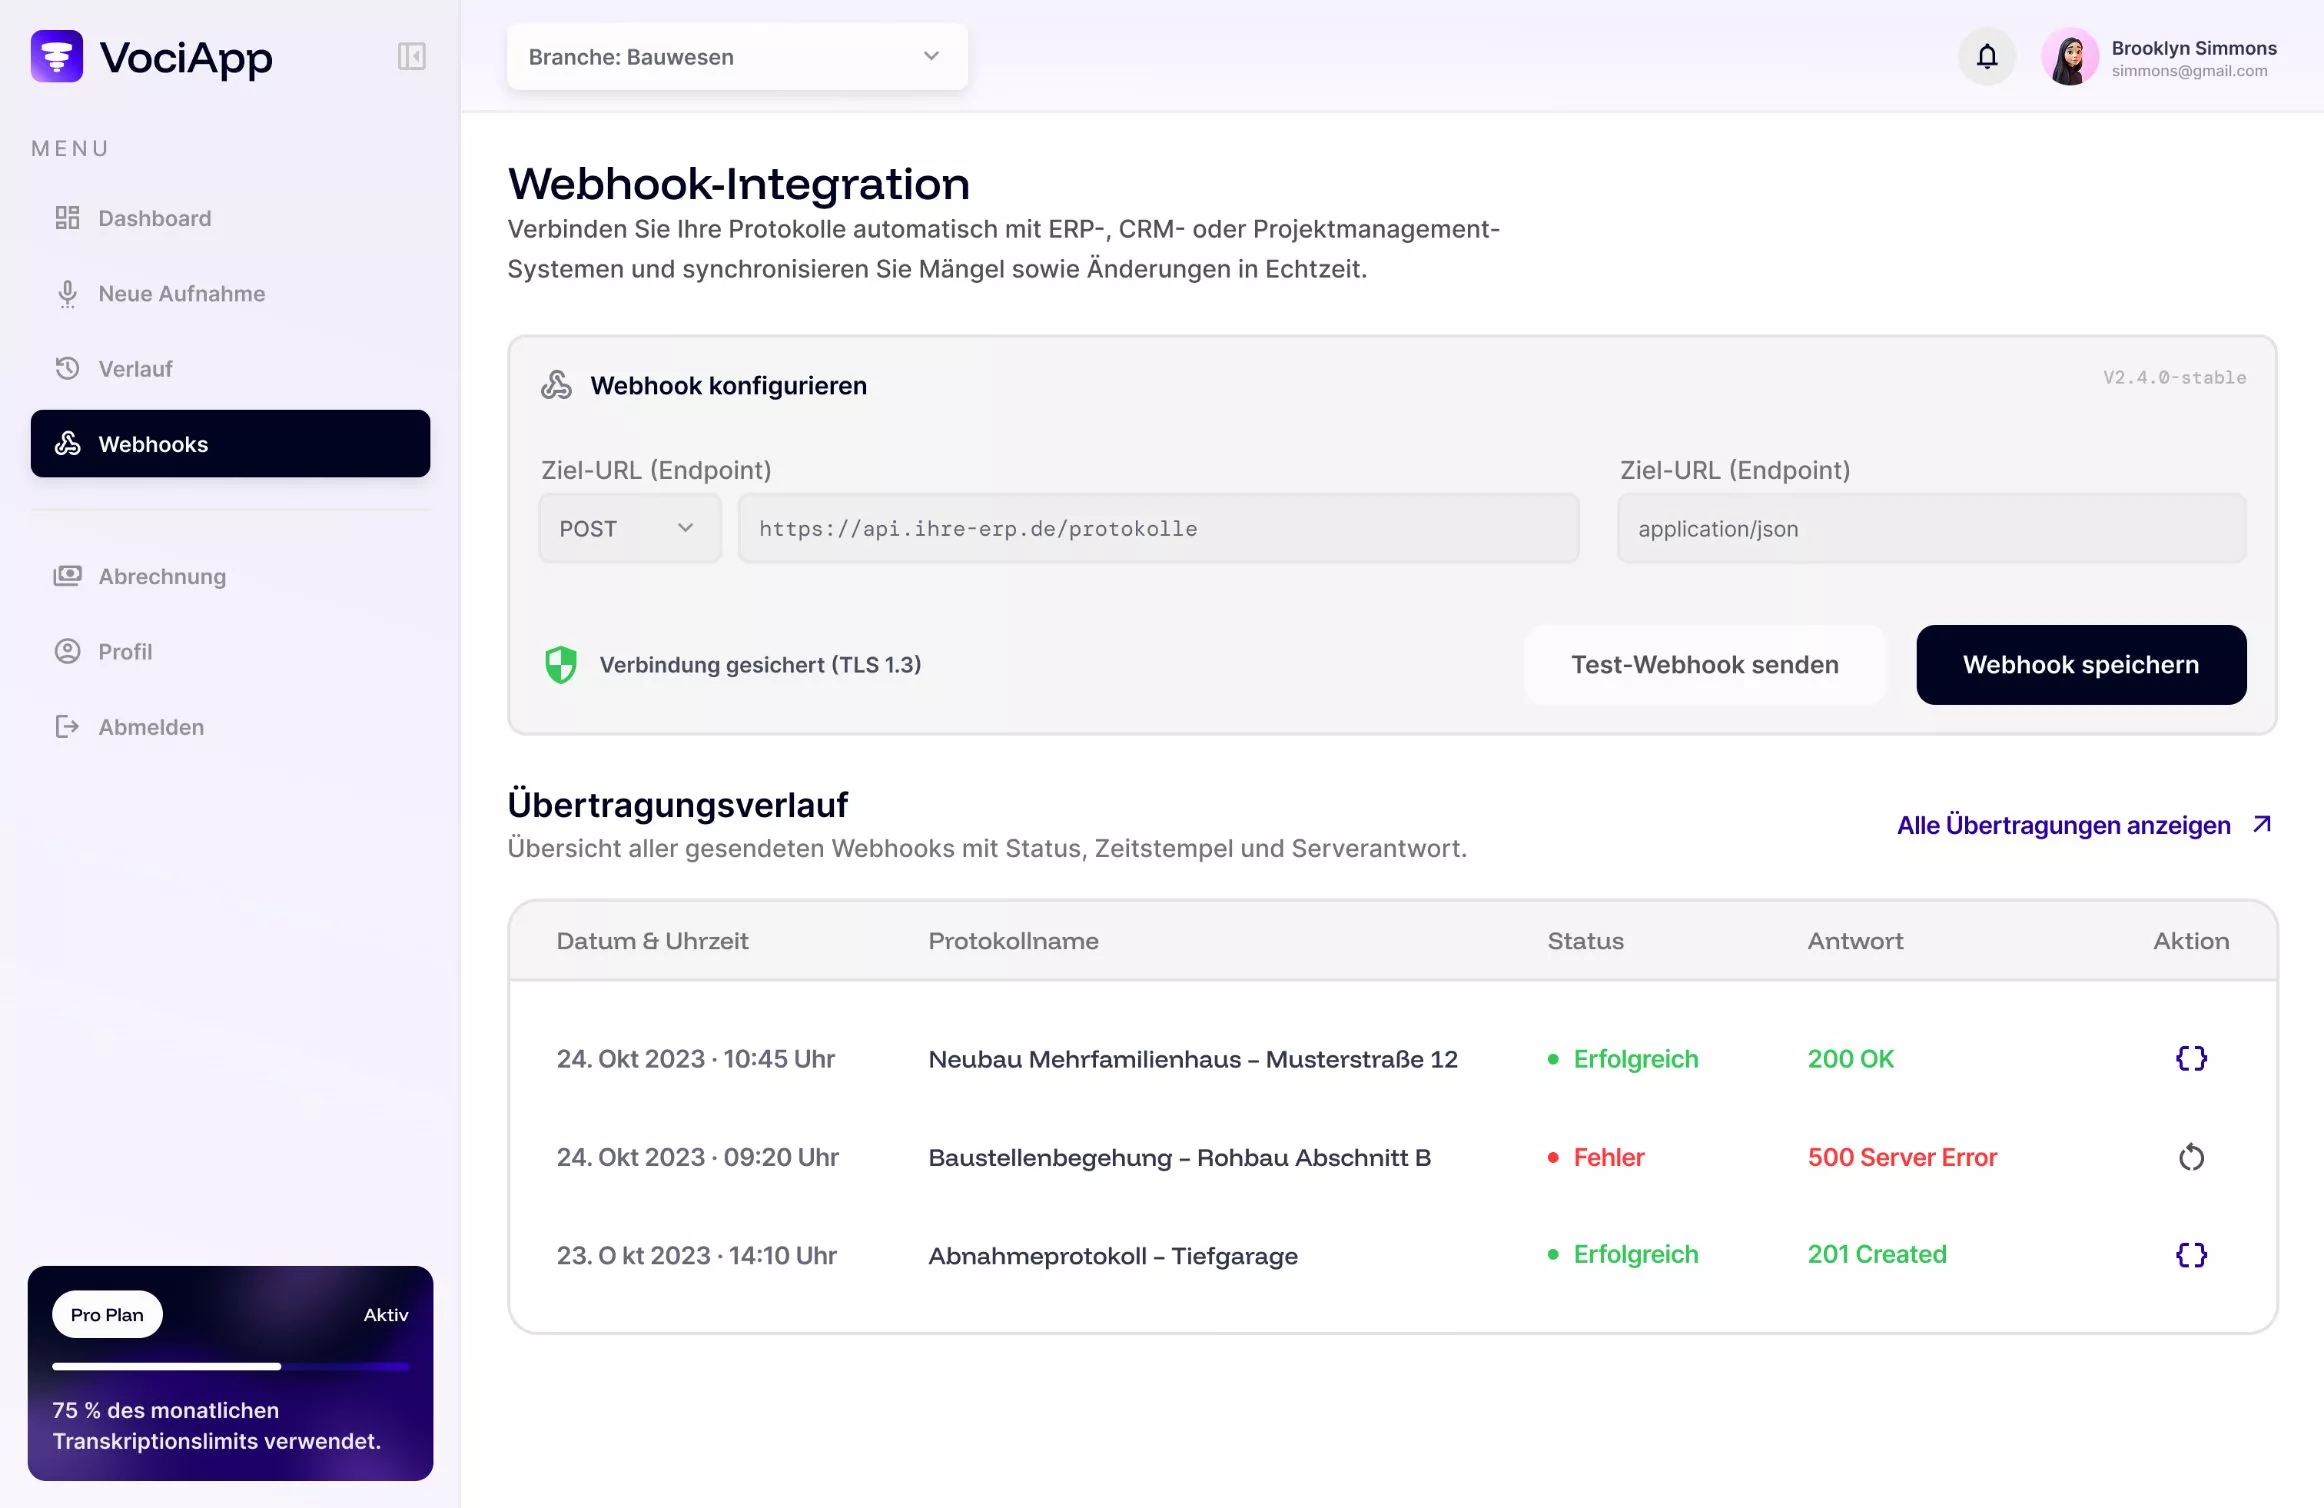Select Verlauf in the sidebar
Viewport: 2324px width, 1508px height.
(x=135, y=369)
